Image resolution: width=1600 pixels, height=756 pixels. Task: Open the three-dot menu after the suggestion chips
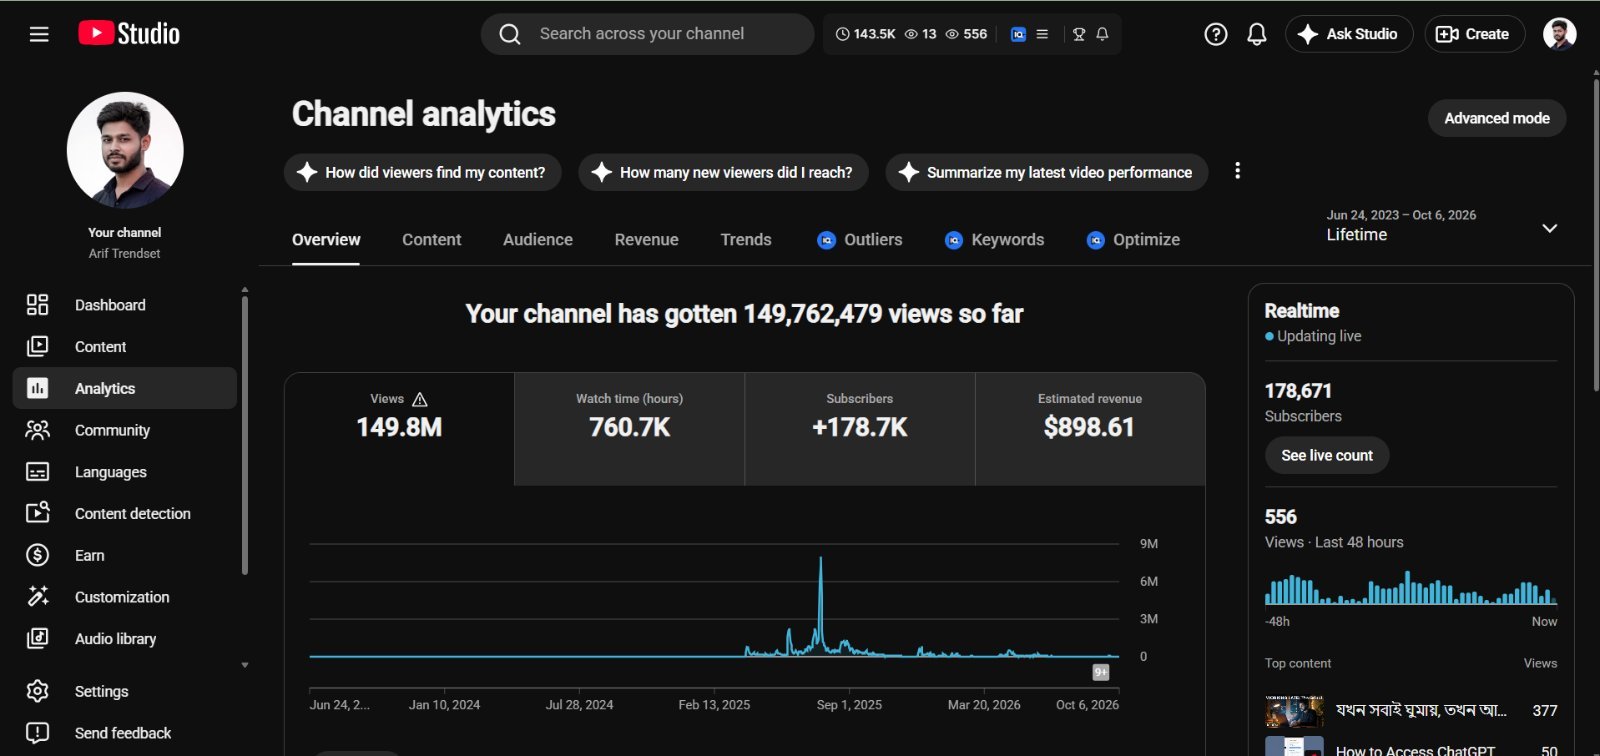click(1237, 171)
